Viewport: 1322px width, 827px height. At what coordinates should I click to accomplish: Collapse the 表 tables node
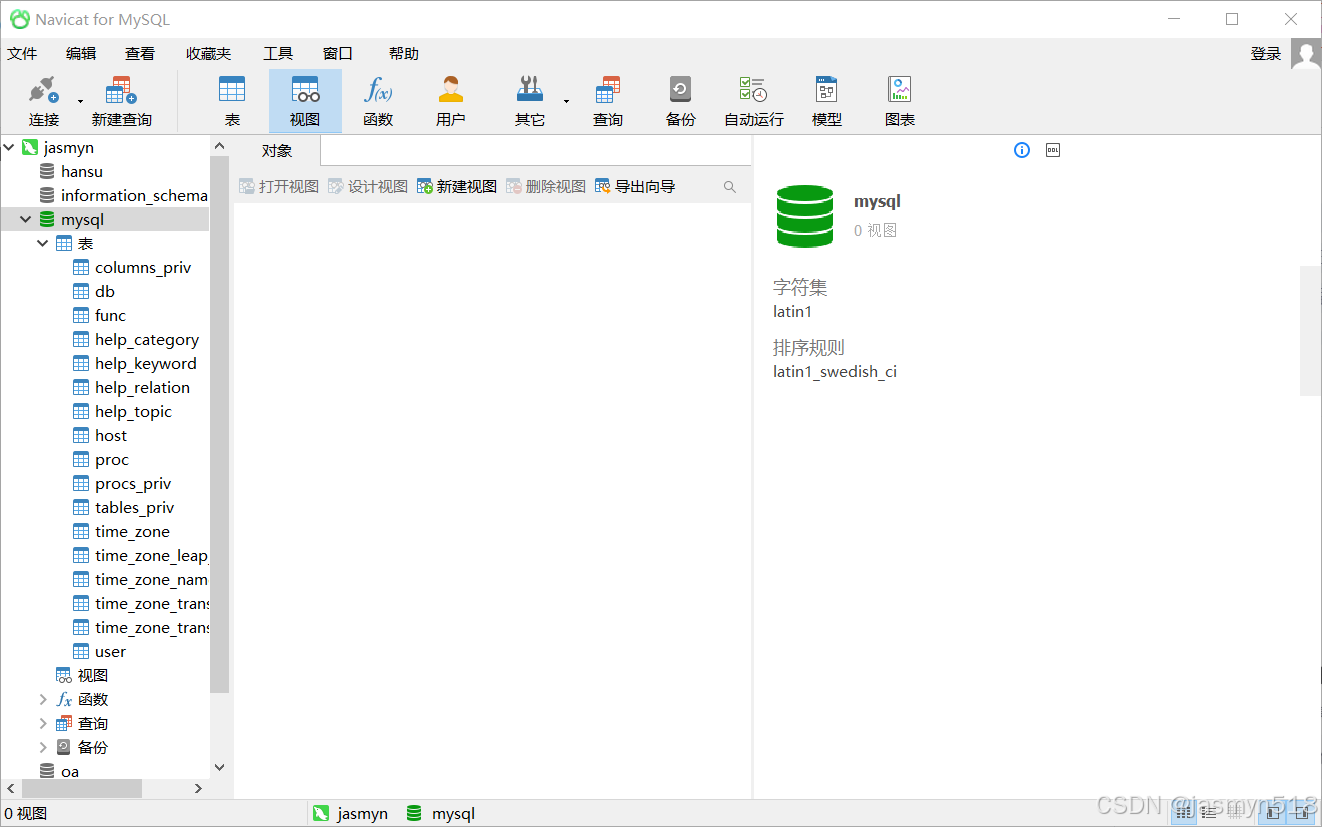point(43,244)
